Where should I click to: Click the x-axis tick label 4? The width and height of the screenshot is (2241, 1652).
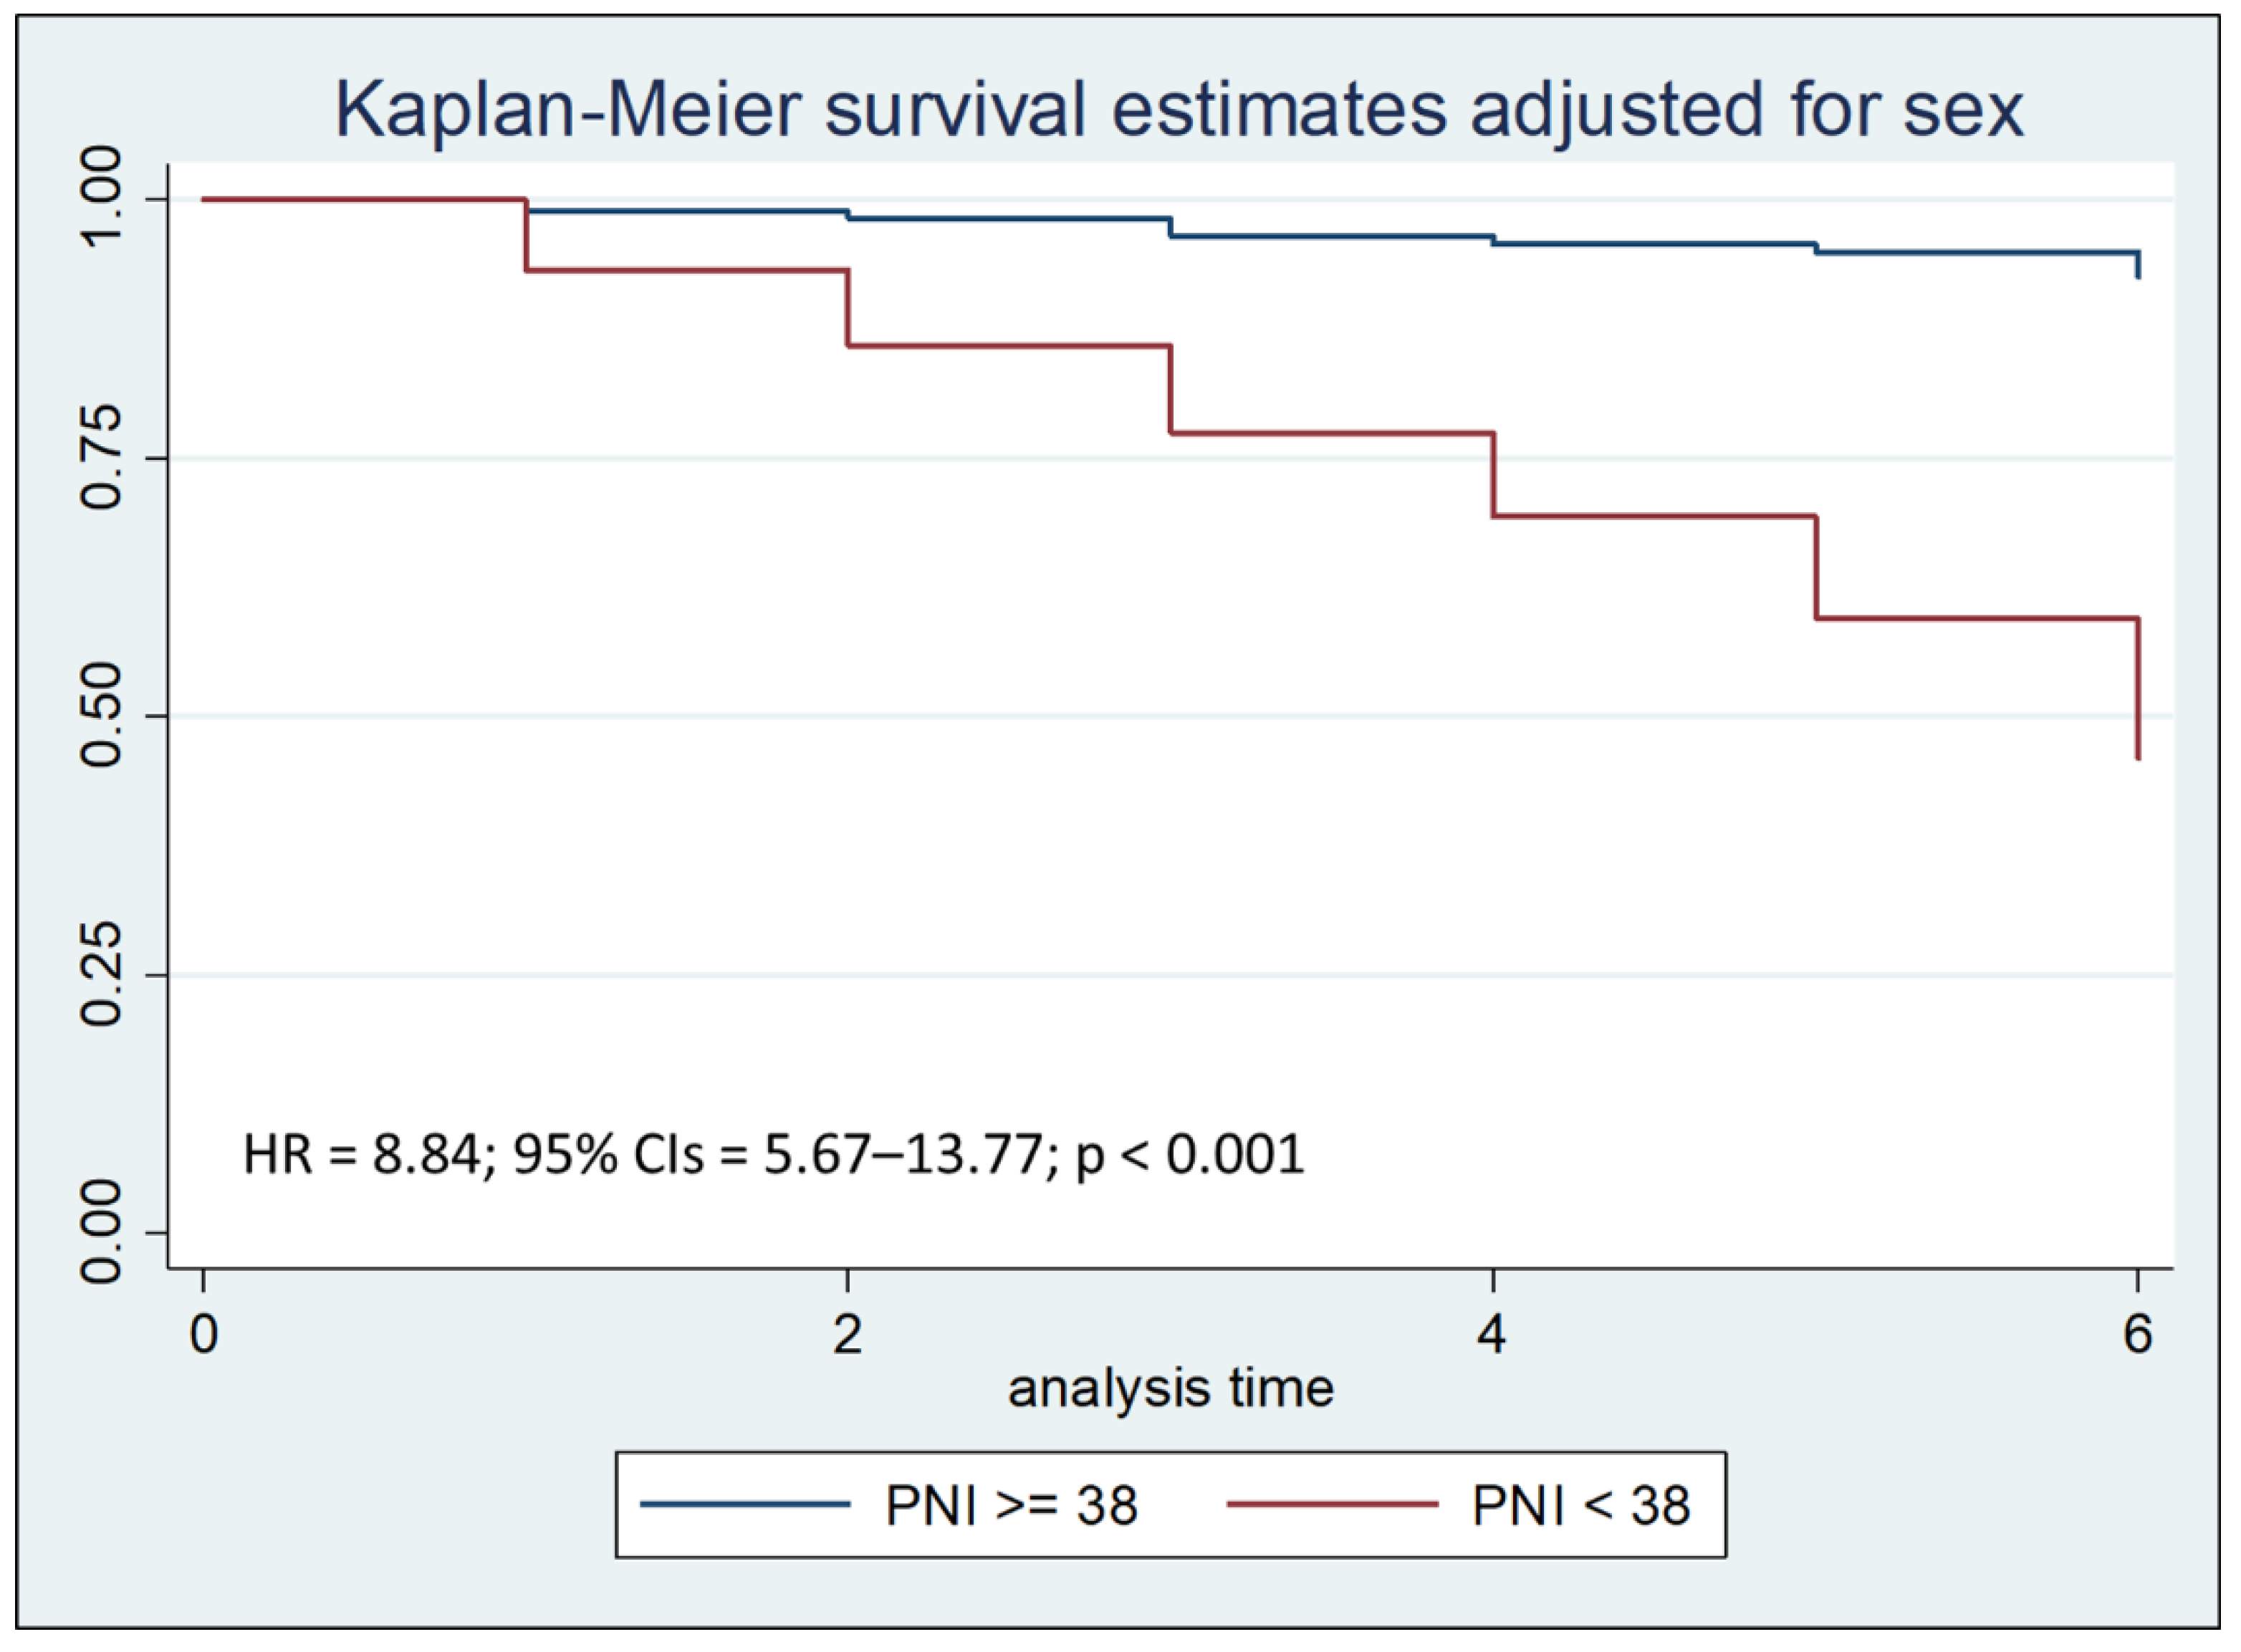(x=1492, y=1334)
